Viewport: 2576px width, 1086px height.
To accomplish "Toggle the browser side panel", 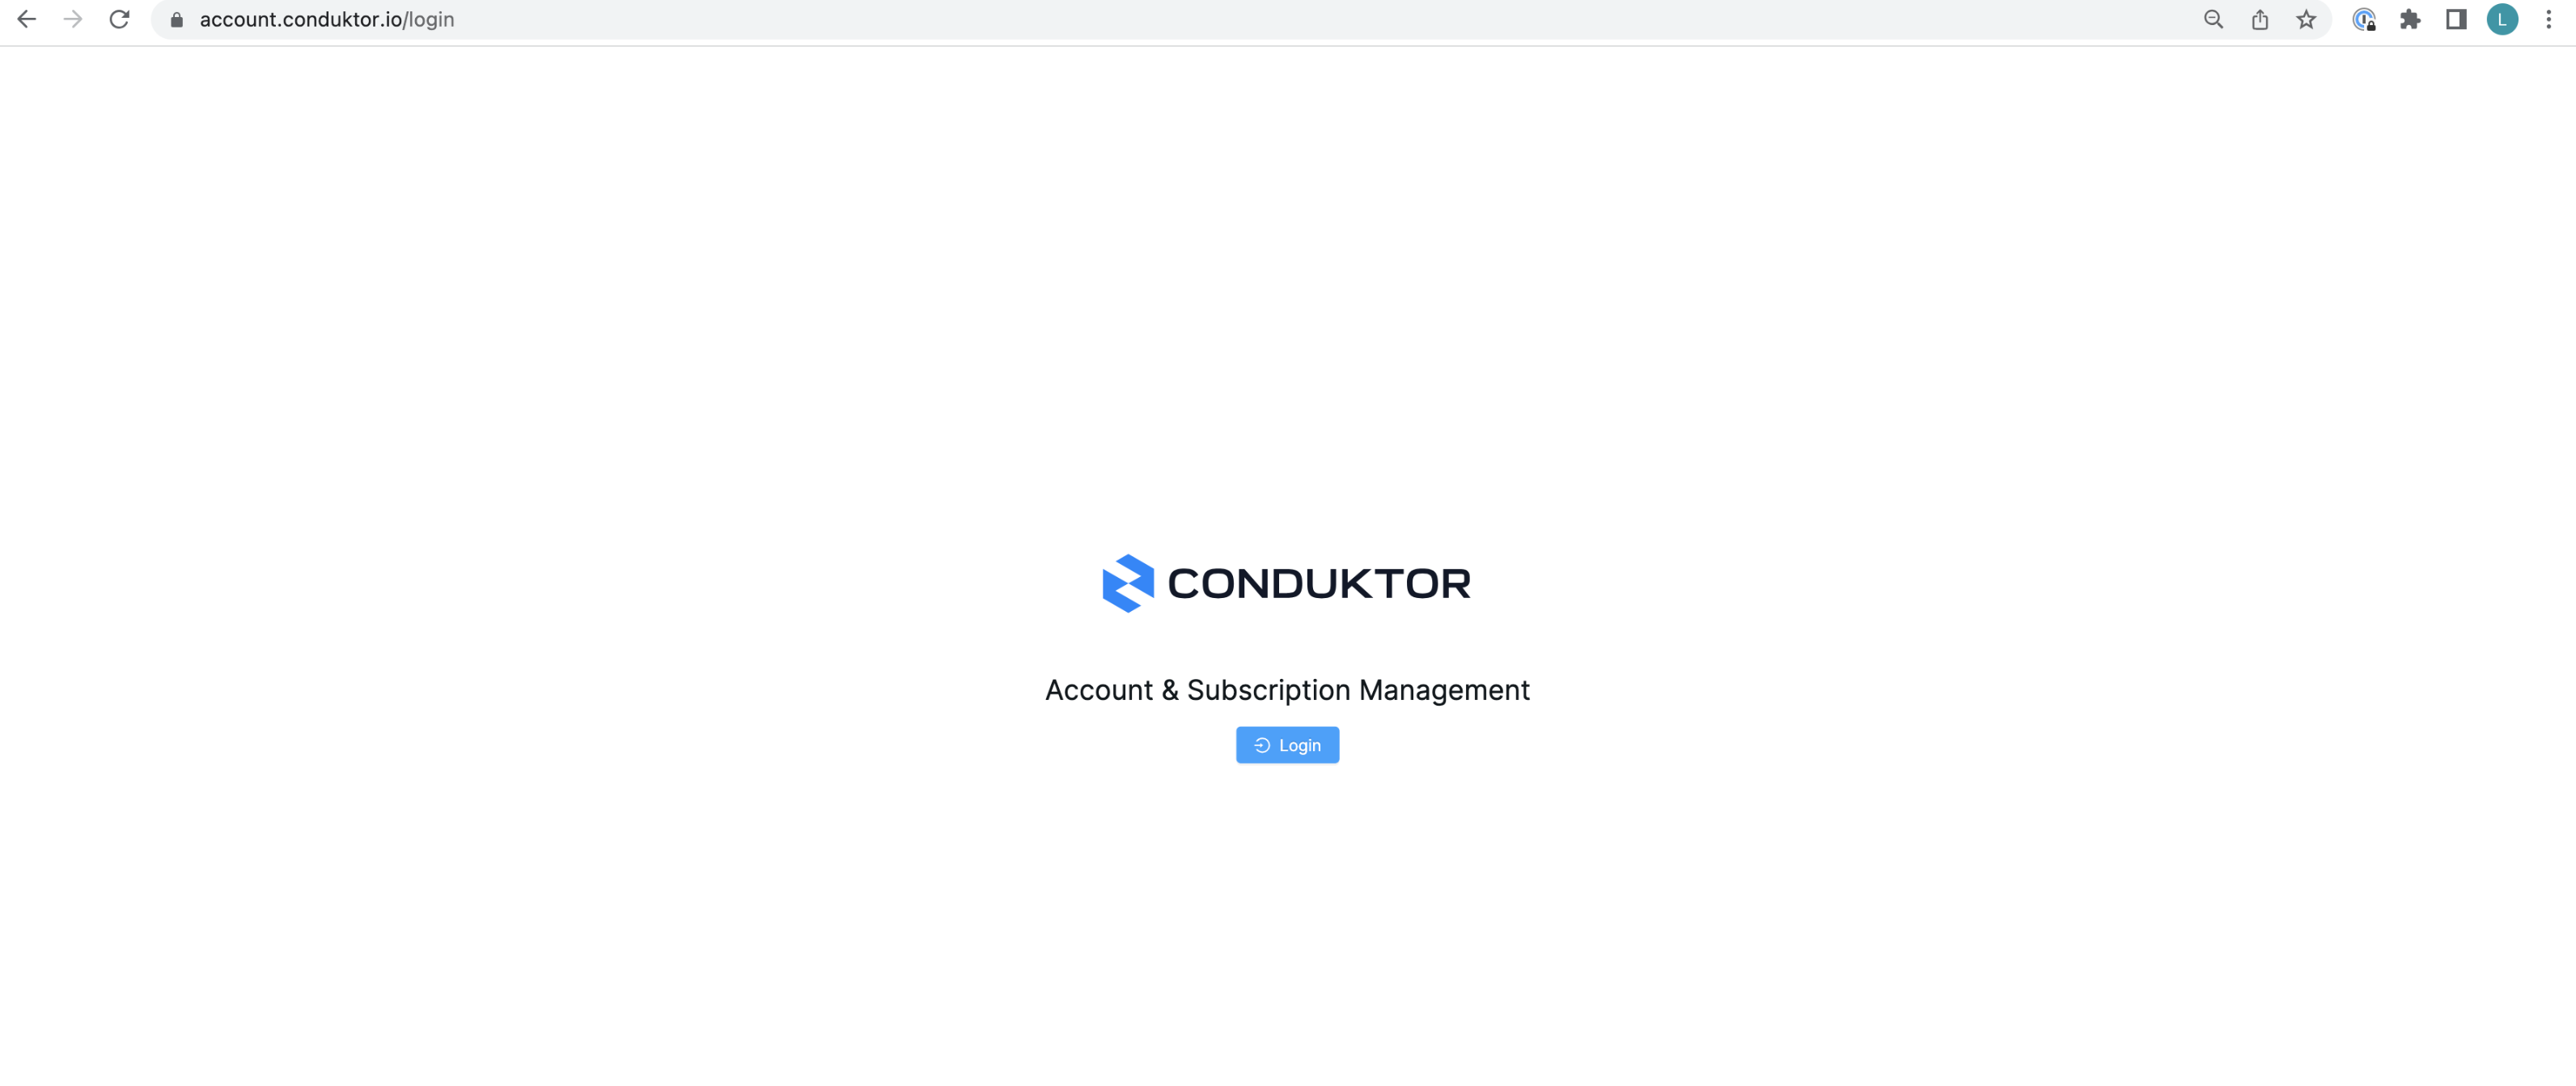I will click(2456, 19).
